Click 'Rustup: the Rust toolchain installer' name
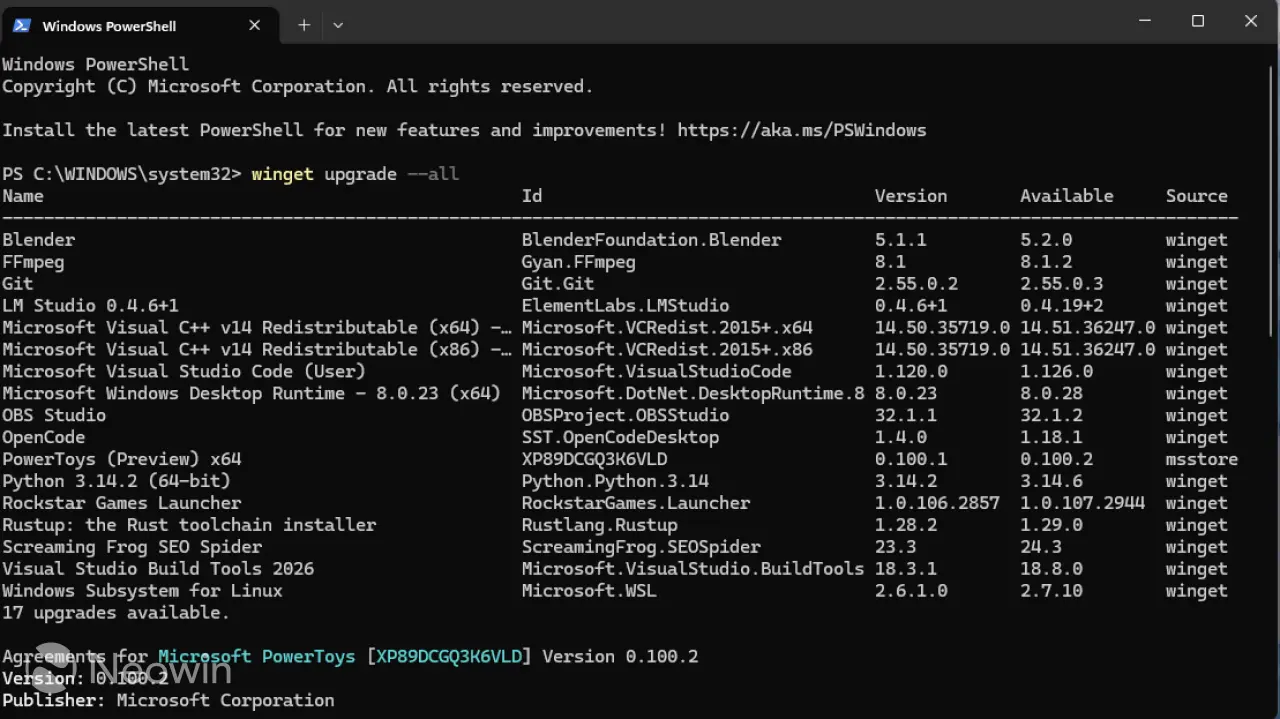This screenshot has width=1280, height=719. 190,526
